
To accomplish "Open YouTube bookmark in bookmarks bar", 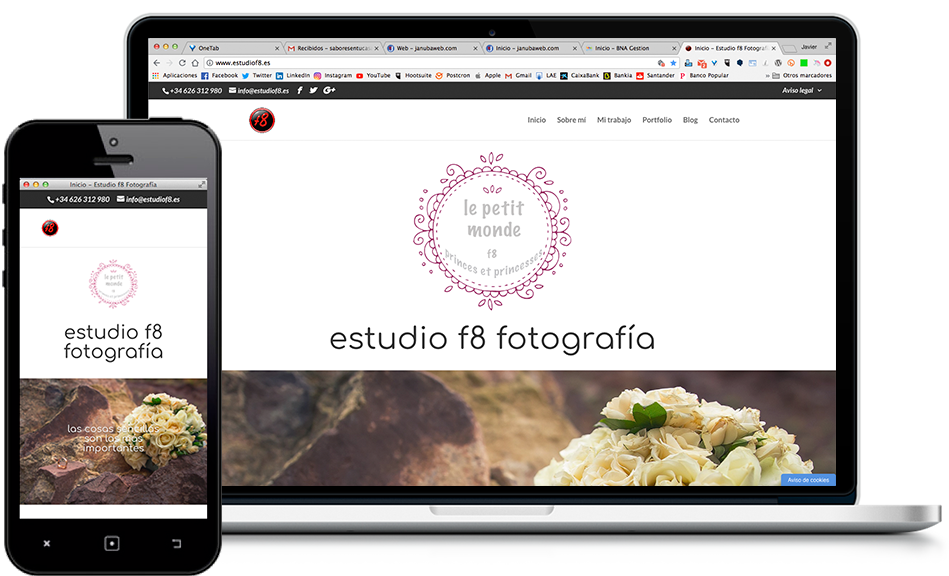I will 373,75.
